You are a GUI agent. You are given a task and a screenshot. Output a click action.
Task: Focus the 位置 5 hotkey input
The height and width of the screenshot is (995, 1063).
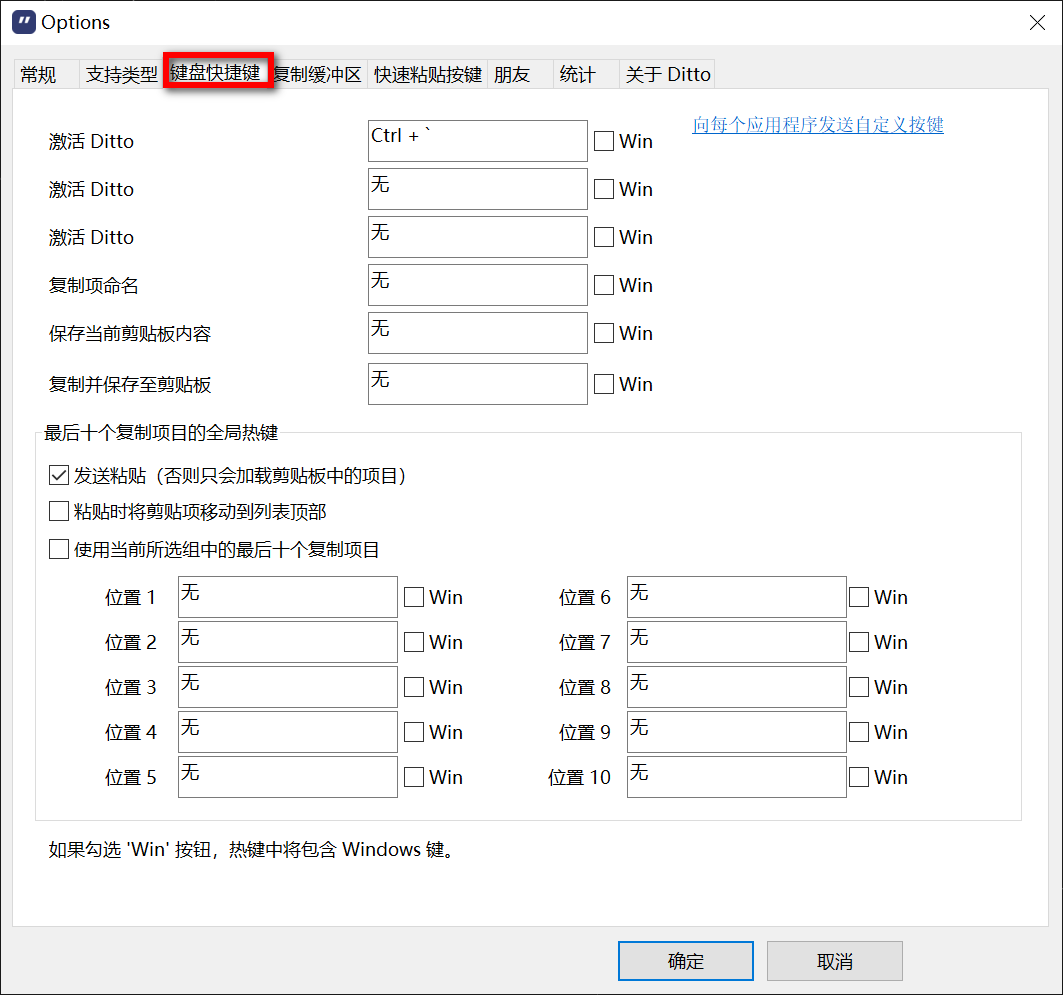click(288, 777)
